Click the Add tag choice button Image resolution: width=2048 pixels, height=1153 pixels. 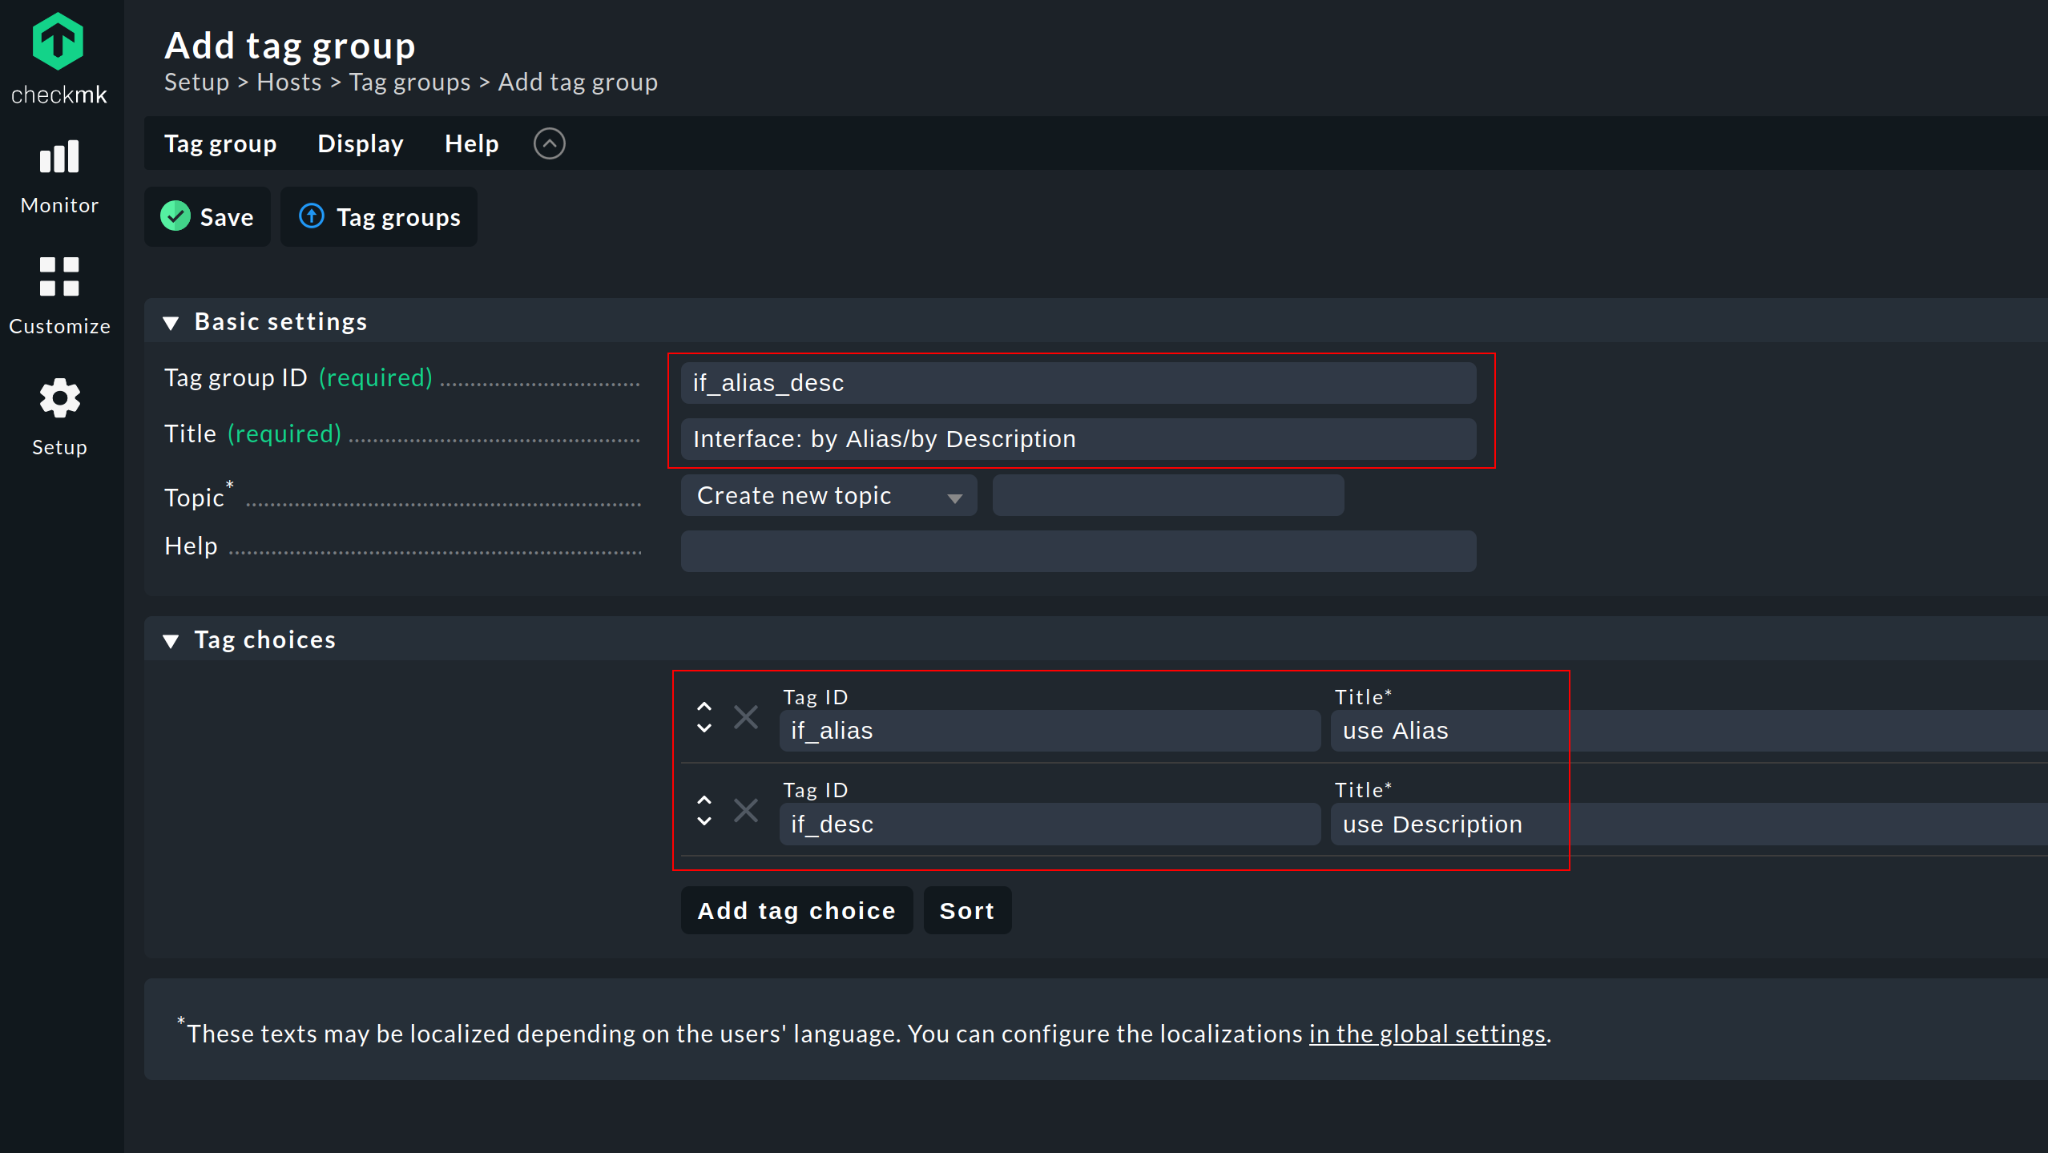click(x=796, y=911)
